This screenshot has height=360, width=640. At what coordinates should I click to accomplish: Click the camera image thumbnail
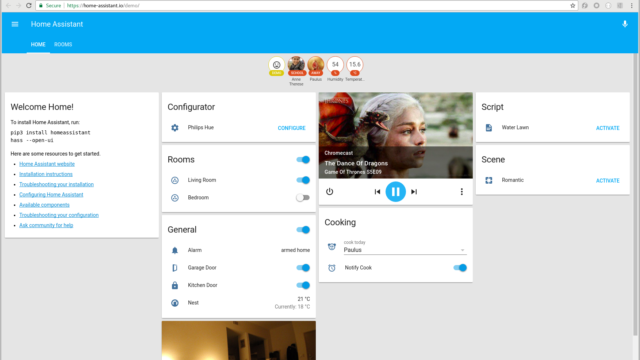coord(239,340)
